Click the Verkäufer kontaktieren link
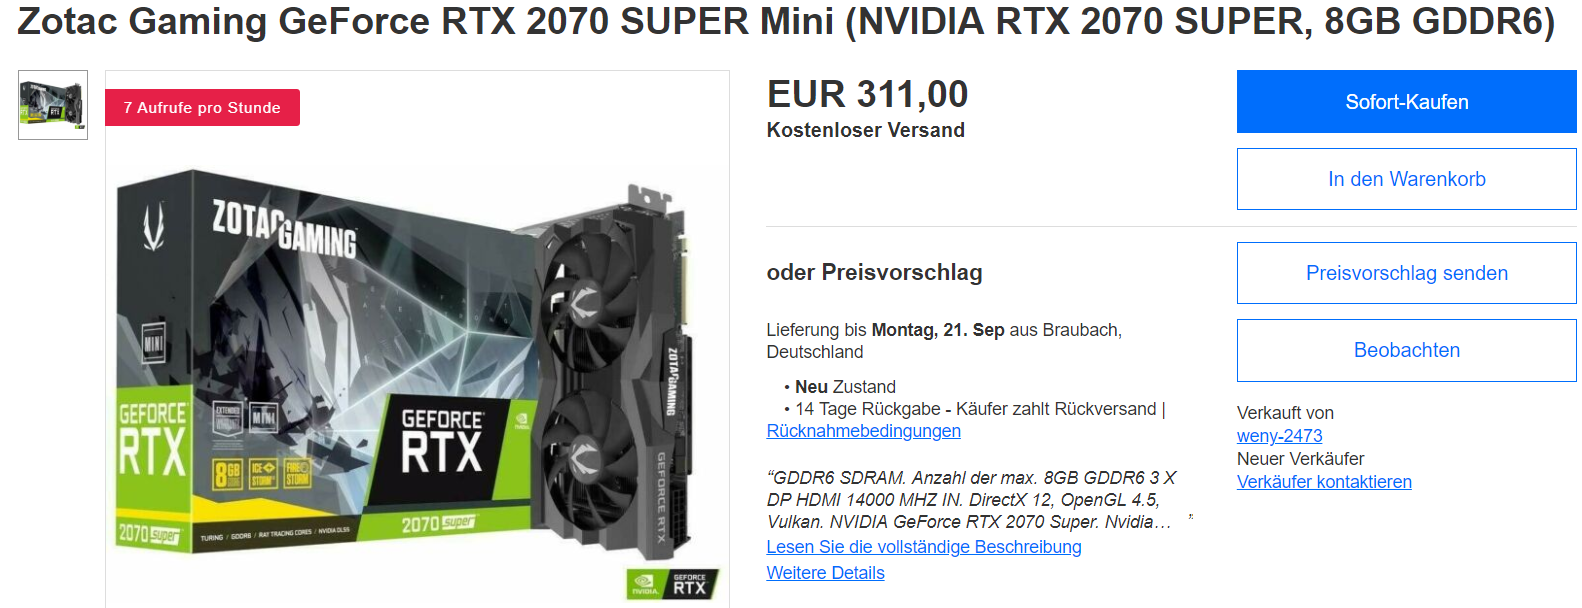 tap(1324, 482)
